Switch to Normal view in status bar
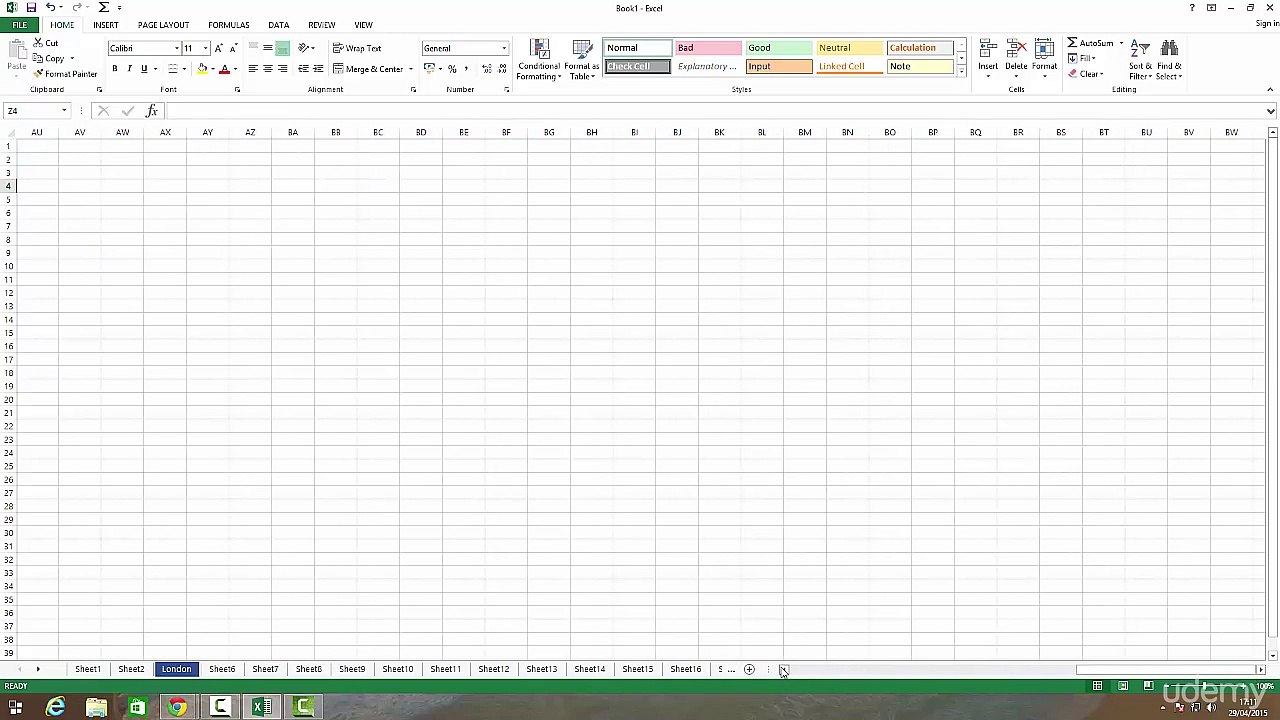Image resolution: width=1280 pixels, height=720 pixels. point(1097,686)
